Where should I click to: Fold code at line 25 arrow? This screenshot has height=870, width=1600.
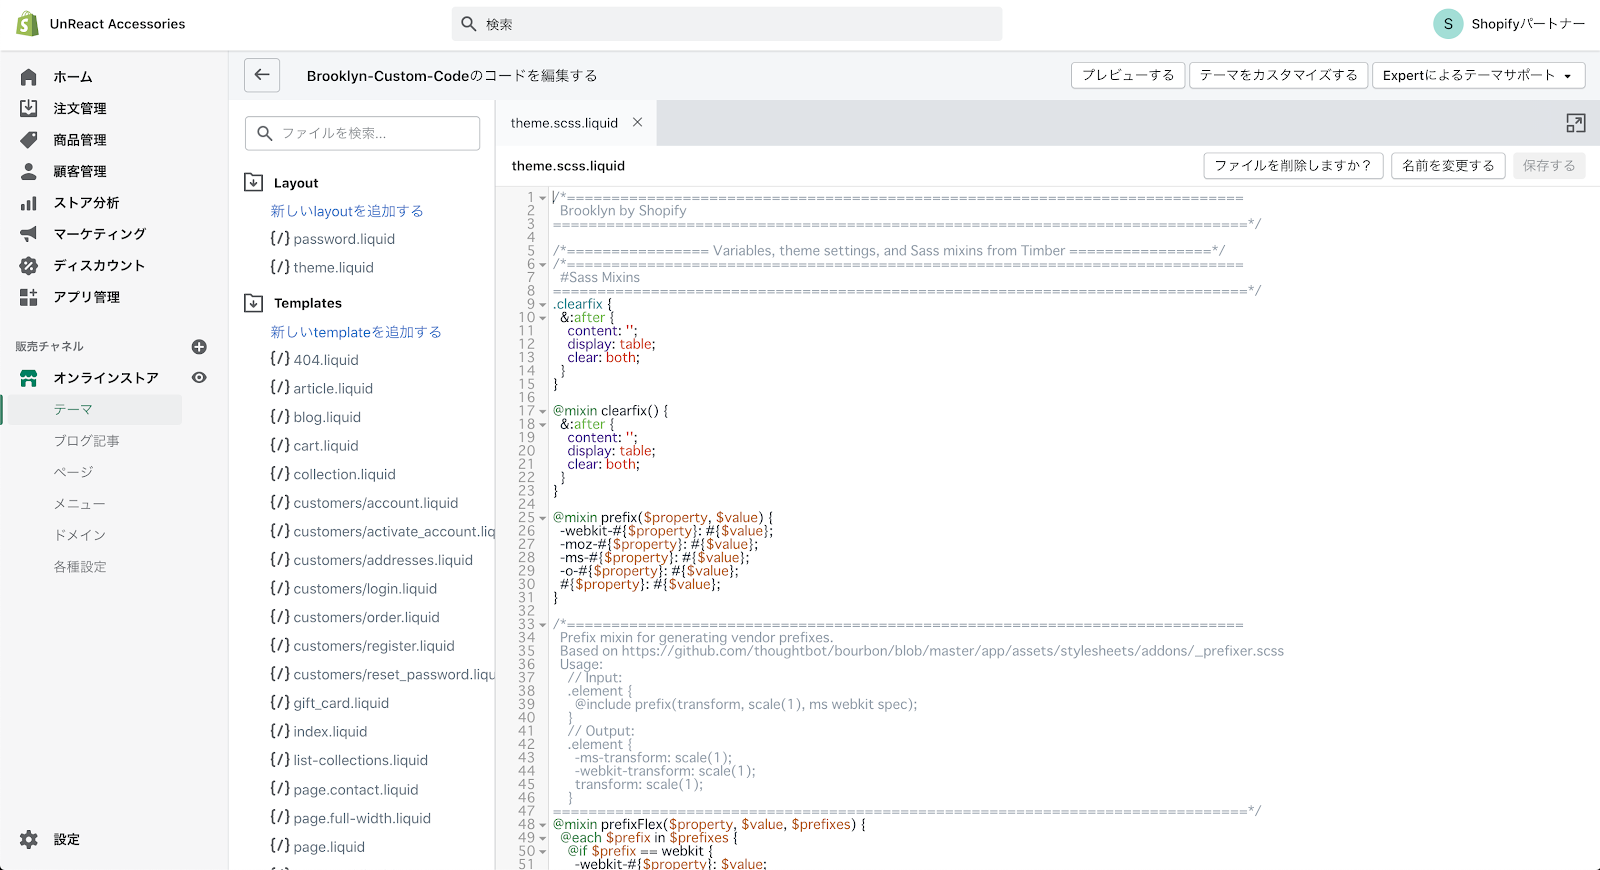click(543, 518)
